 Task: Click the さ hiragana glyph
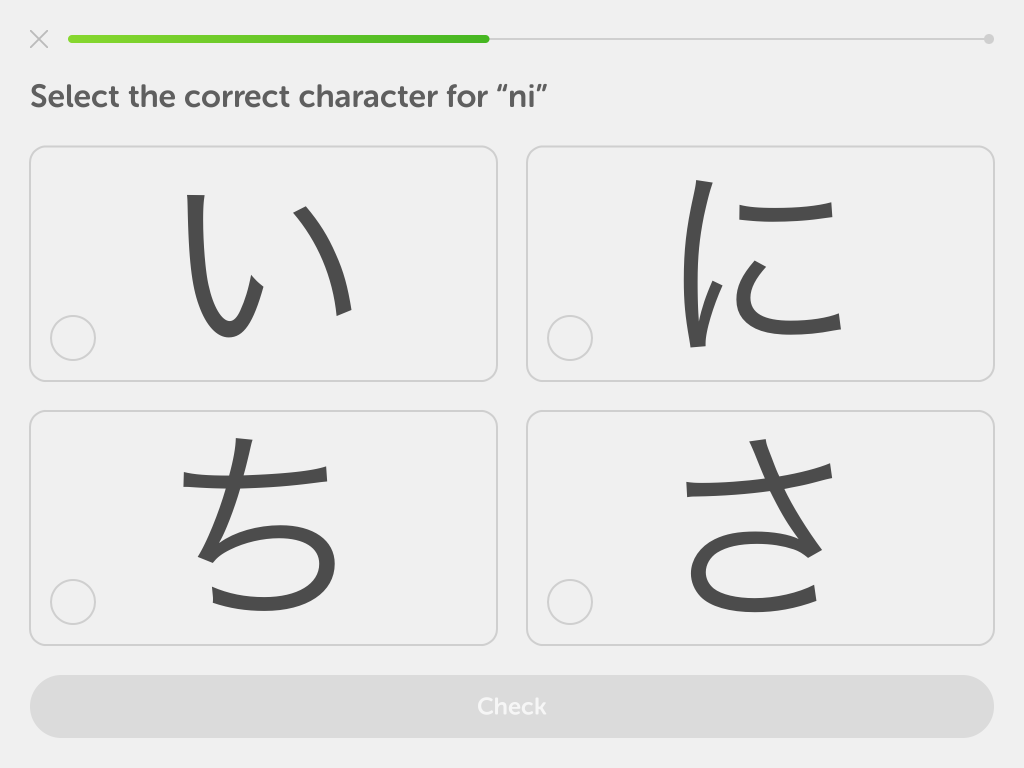[x=759, y=525]
